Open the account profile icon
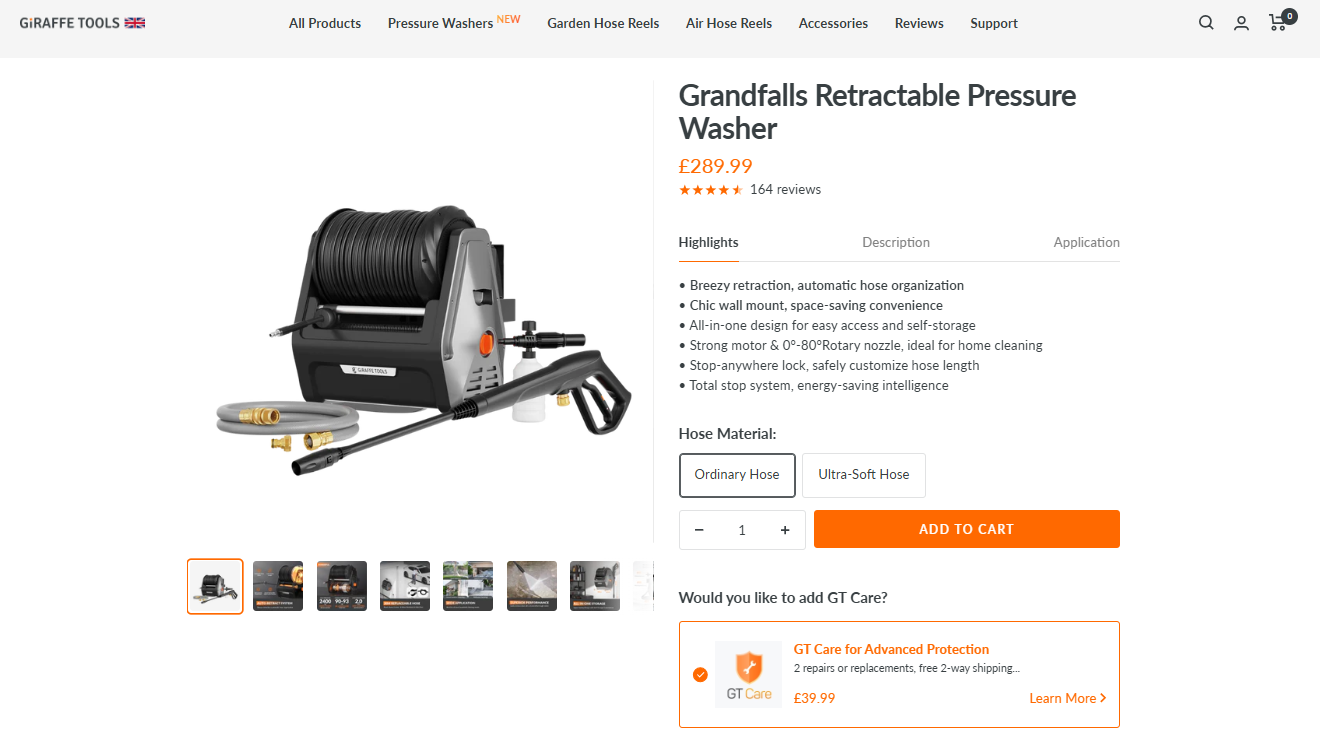 (1241, 23)
